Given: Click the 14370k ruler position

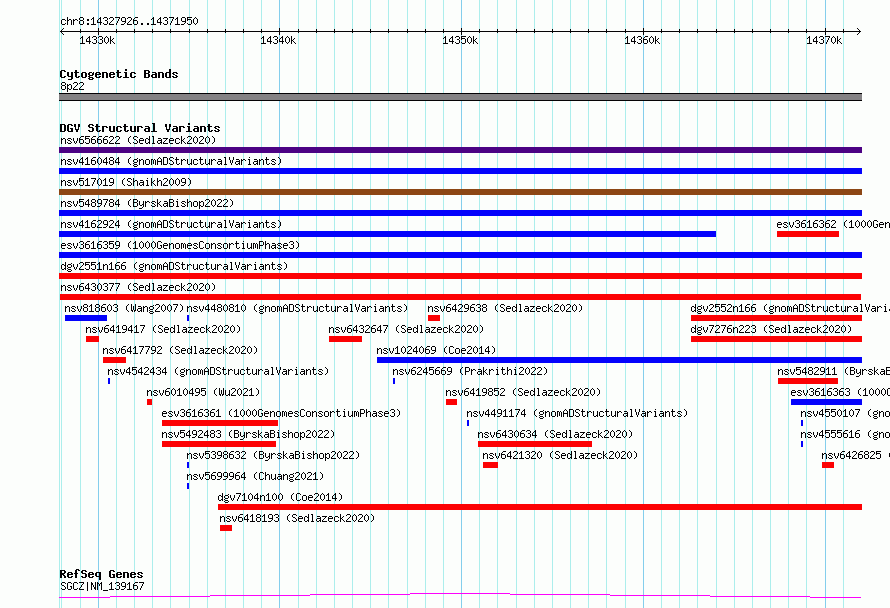Looking at the screenshot, I should point(824,40).
